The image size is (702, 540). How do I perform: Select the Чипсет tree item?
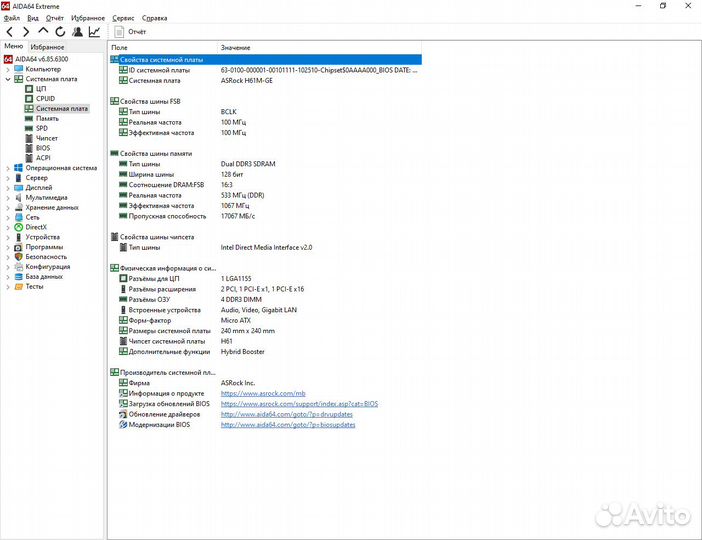tap(47, 138)
